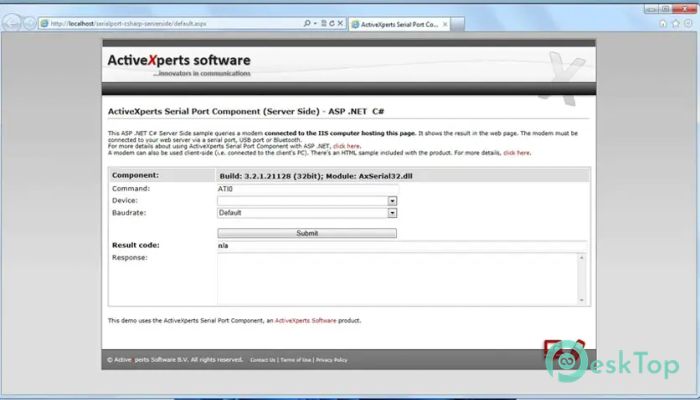This screenshot has height=400, width=700.
Task: Open Favorites using the star icon
Action: click(x=675, y=24)
